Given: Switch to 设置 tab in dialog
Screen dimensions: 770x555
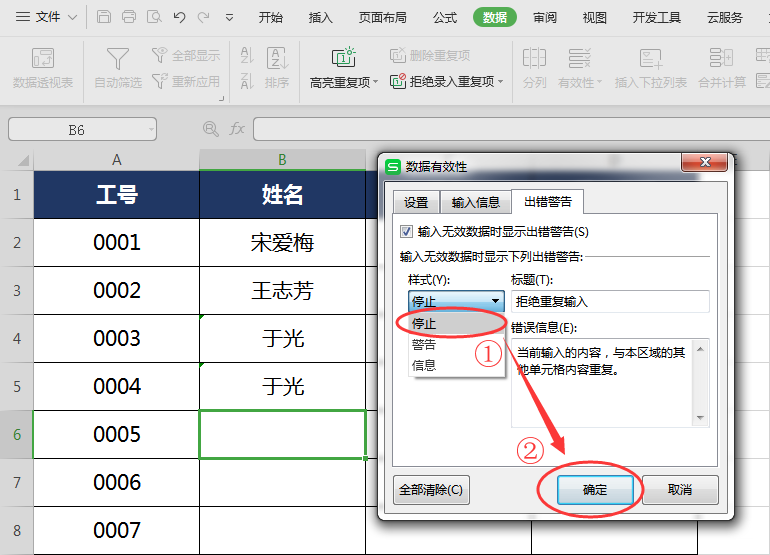Looking at the screenshot, I should (x=416, y=202).
